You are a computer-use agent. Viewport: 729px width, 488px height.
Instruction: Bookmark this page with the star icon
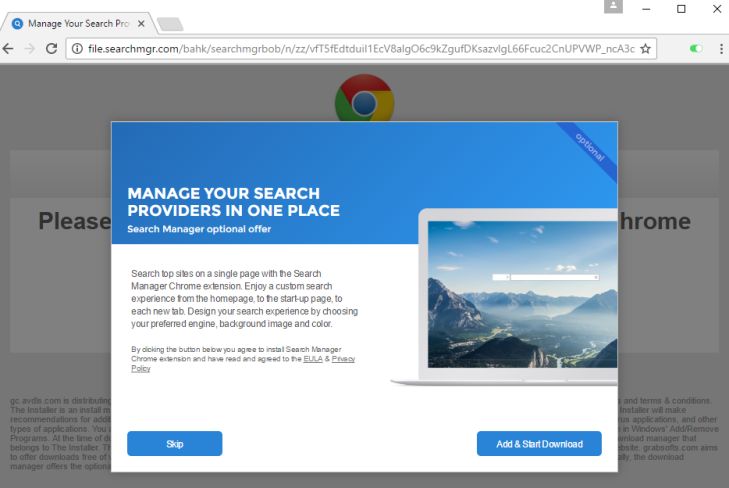pyautogui.click(x=645, y=48)
